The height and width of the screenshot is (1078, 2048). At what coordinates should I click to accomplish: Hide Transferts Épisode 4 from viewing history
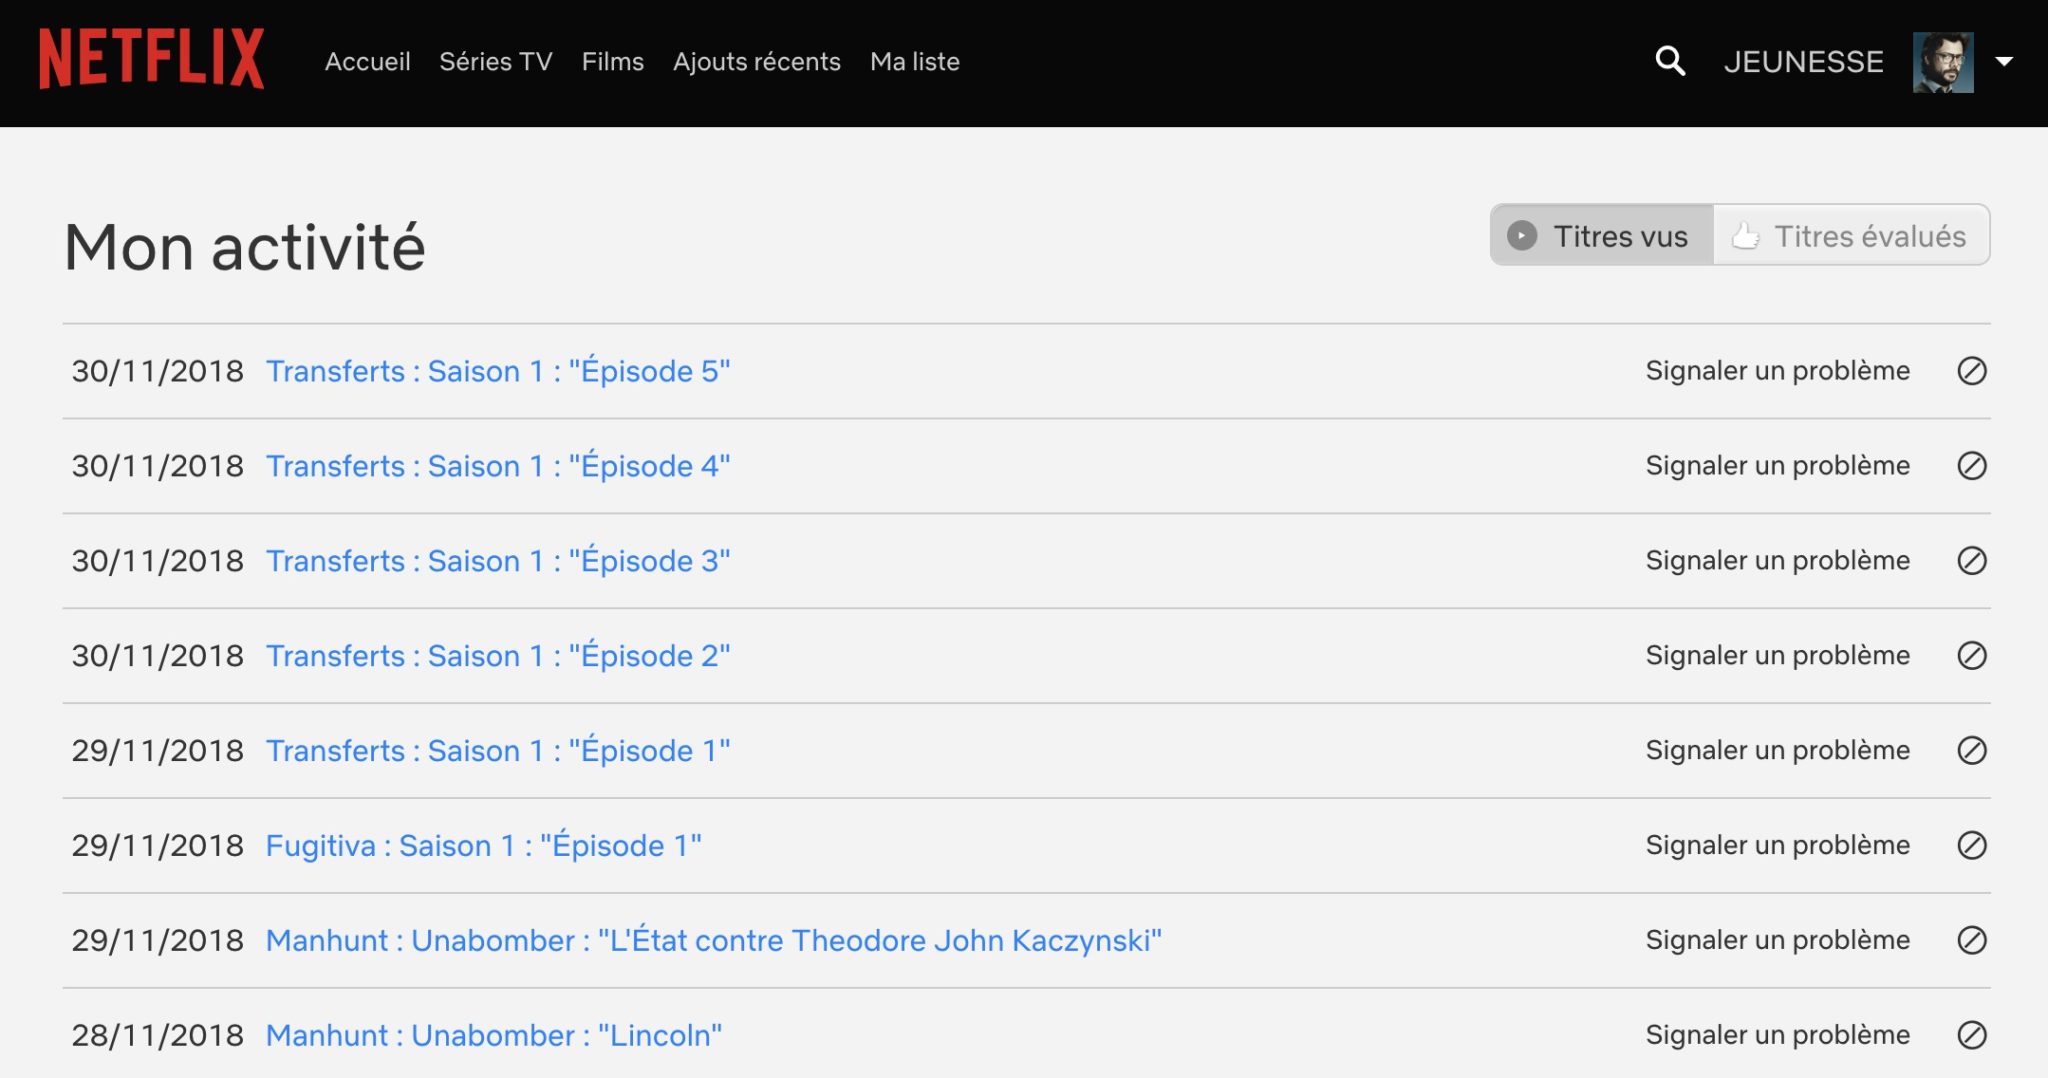click(1971, 466)
